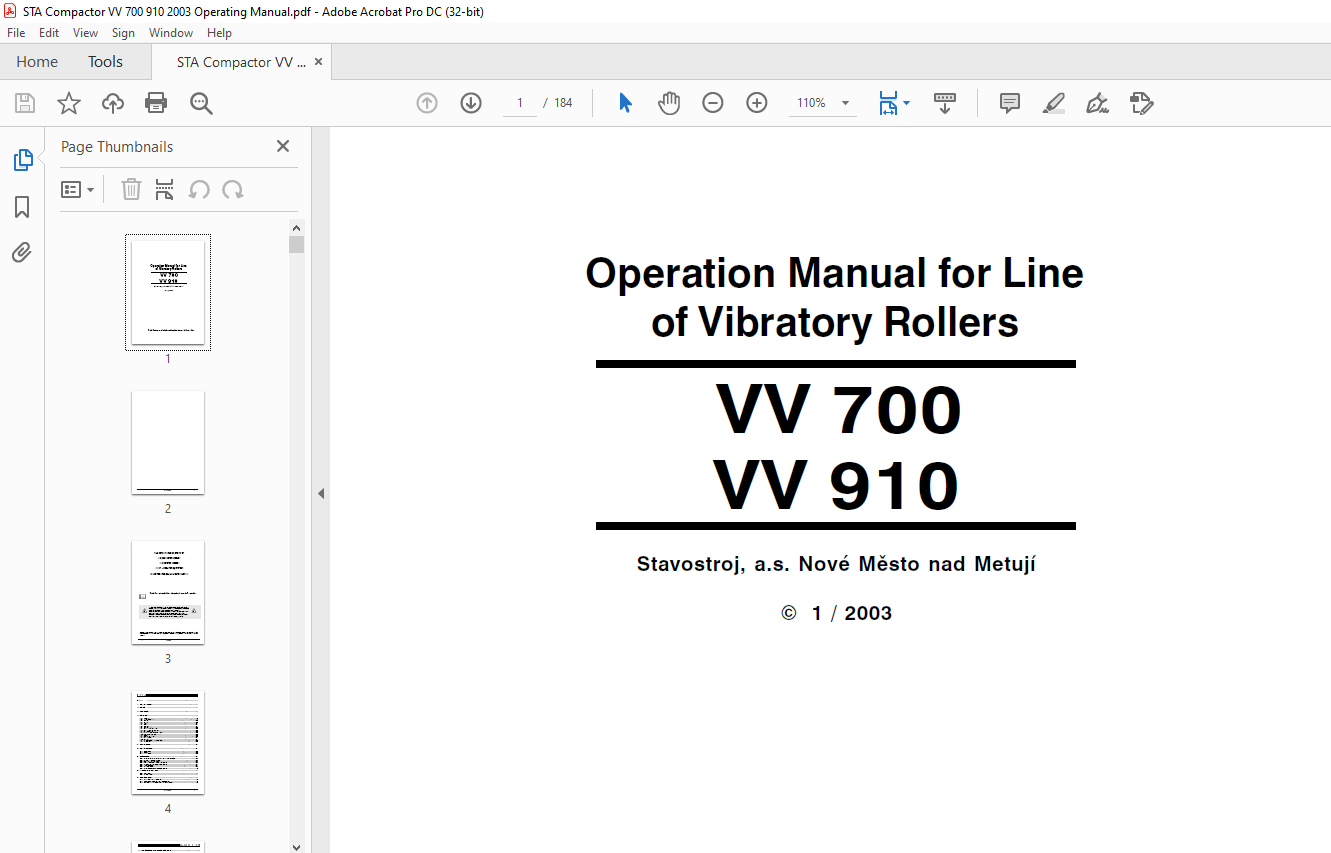Open the Sign menu
The width and height of the screenshot is (1331, 853).
[123, 33]
